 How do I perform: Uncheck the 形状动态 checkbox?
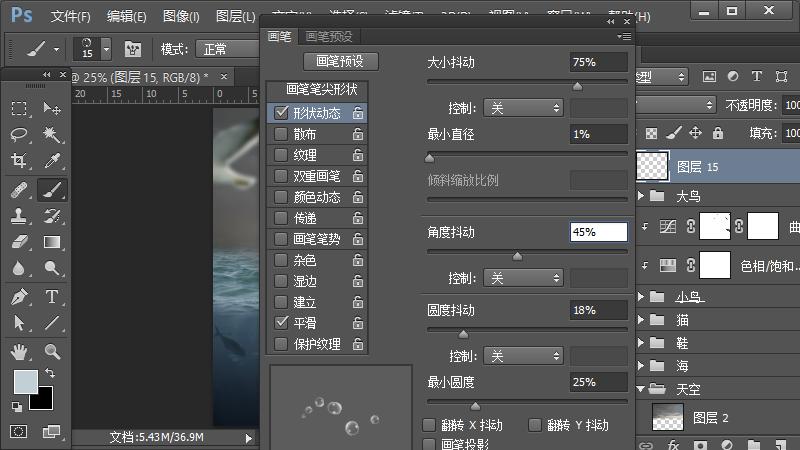click(x=281, y=113)
